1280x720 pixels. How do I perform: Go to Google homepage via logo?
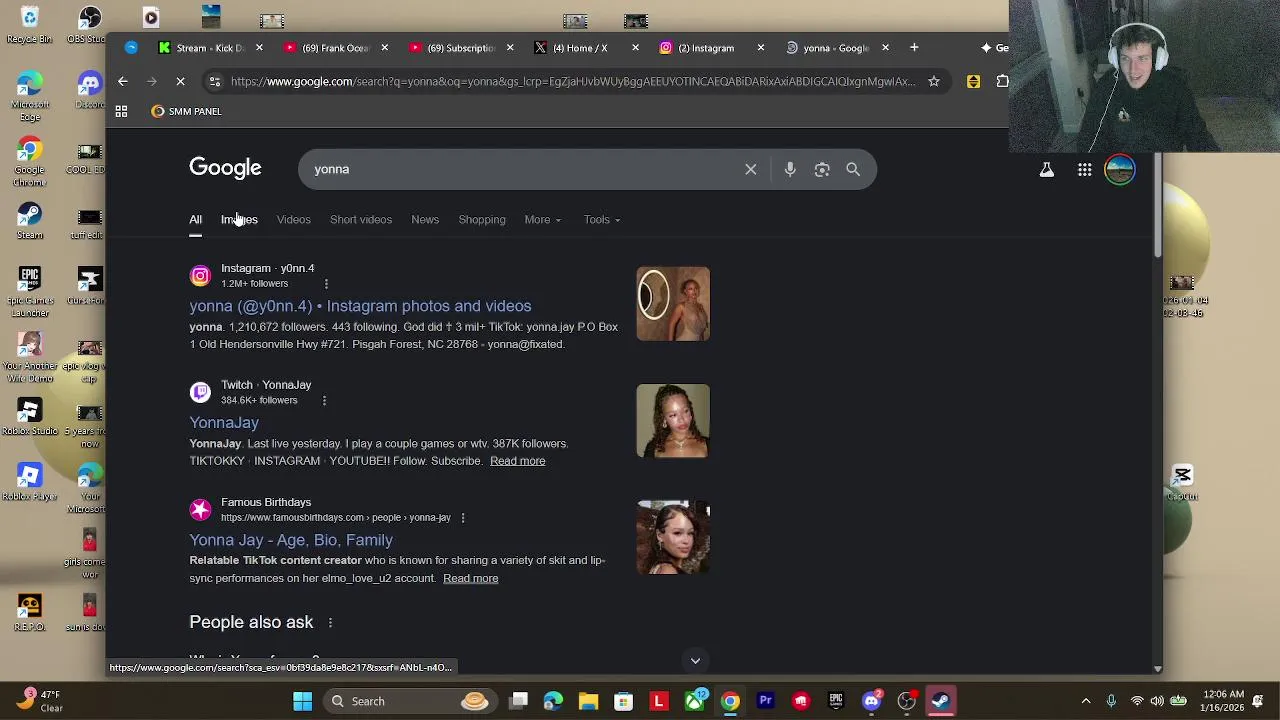click(x=225, y=168)
